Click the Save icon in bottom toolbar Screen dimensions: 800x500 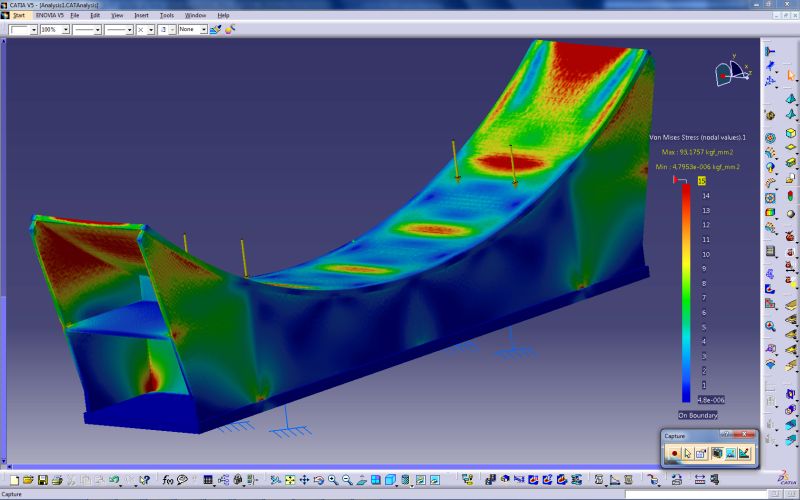point(43,481)
